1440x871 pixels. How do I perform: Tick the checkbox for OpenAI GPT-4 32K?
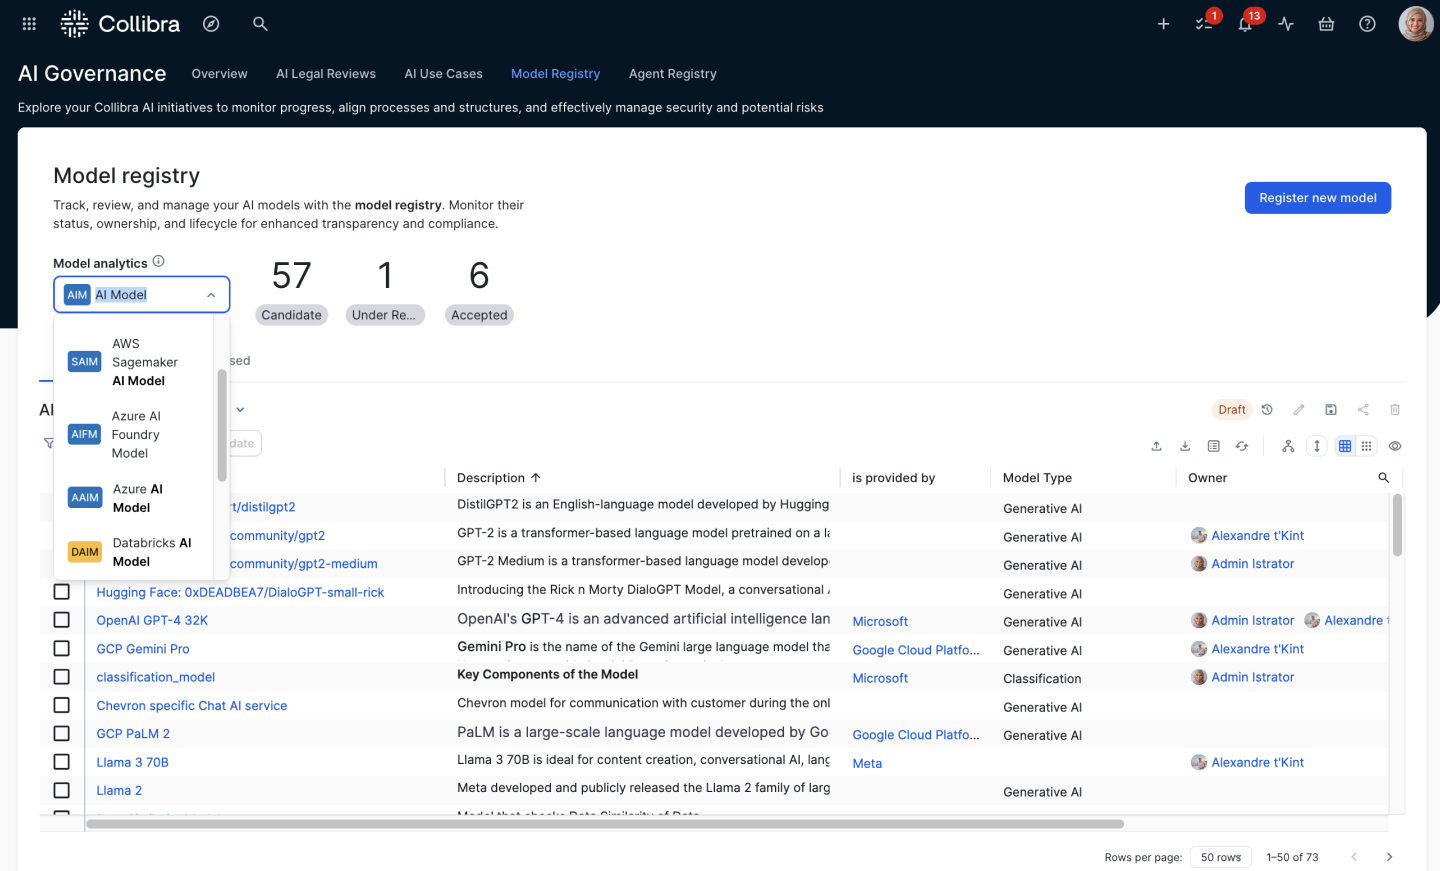click(x=62, y=620)
